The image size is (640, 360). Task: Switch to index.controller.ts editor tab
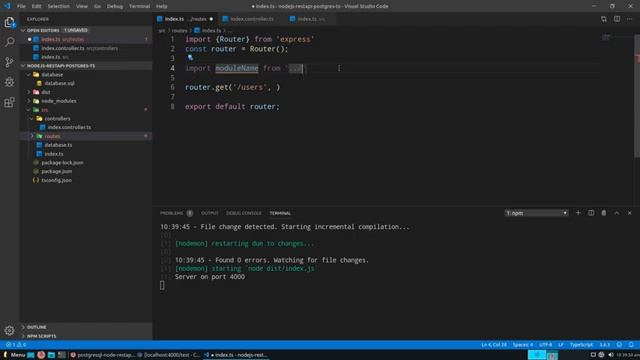pos(252,19)
